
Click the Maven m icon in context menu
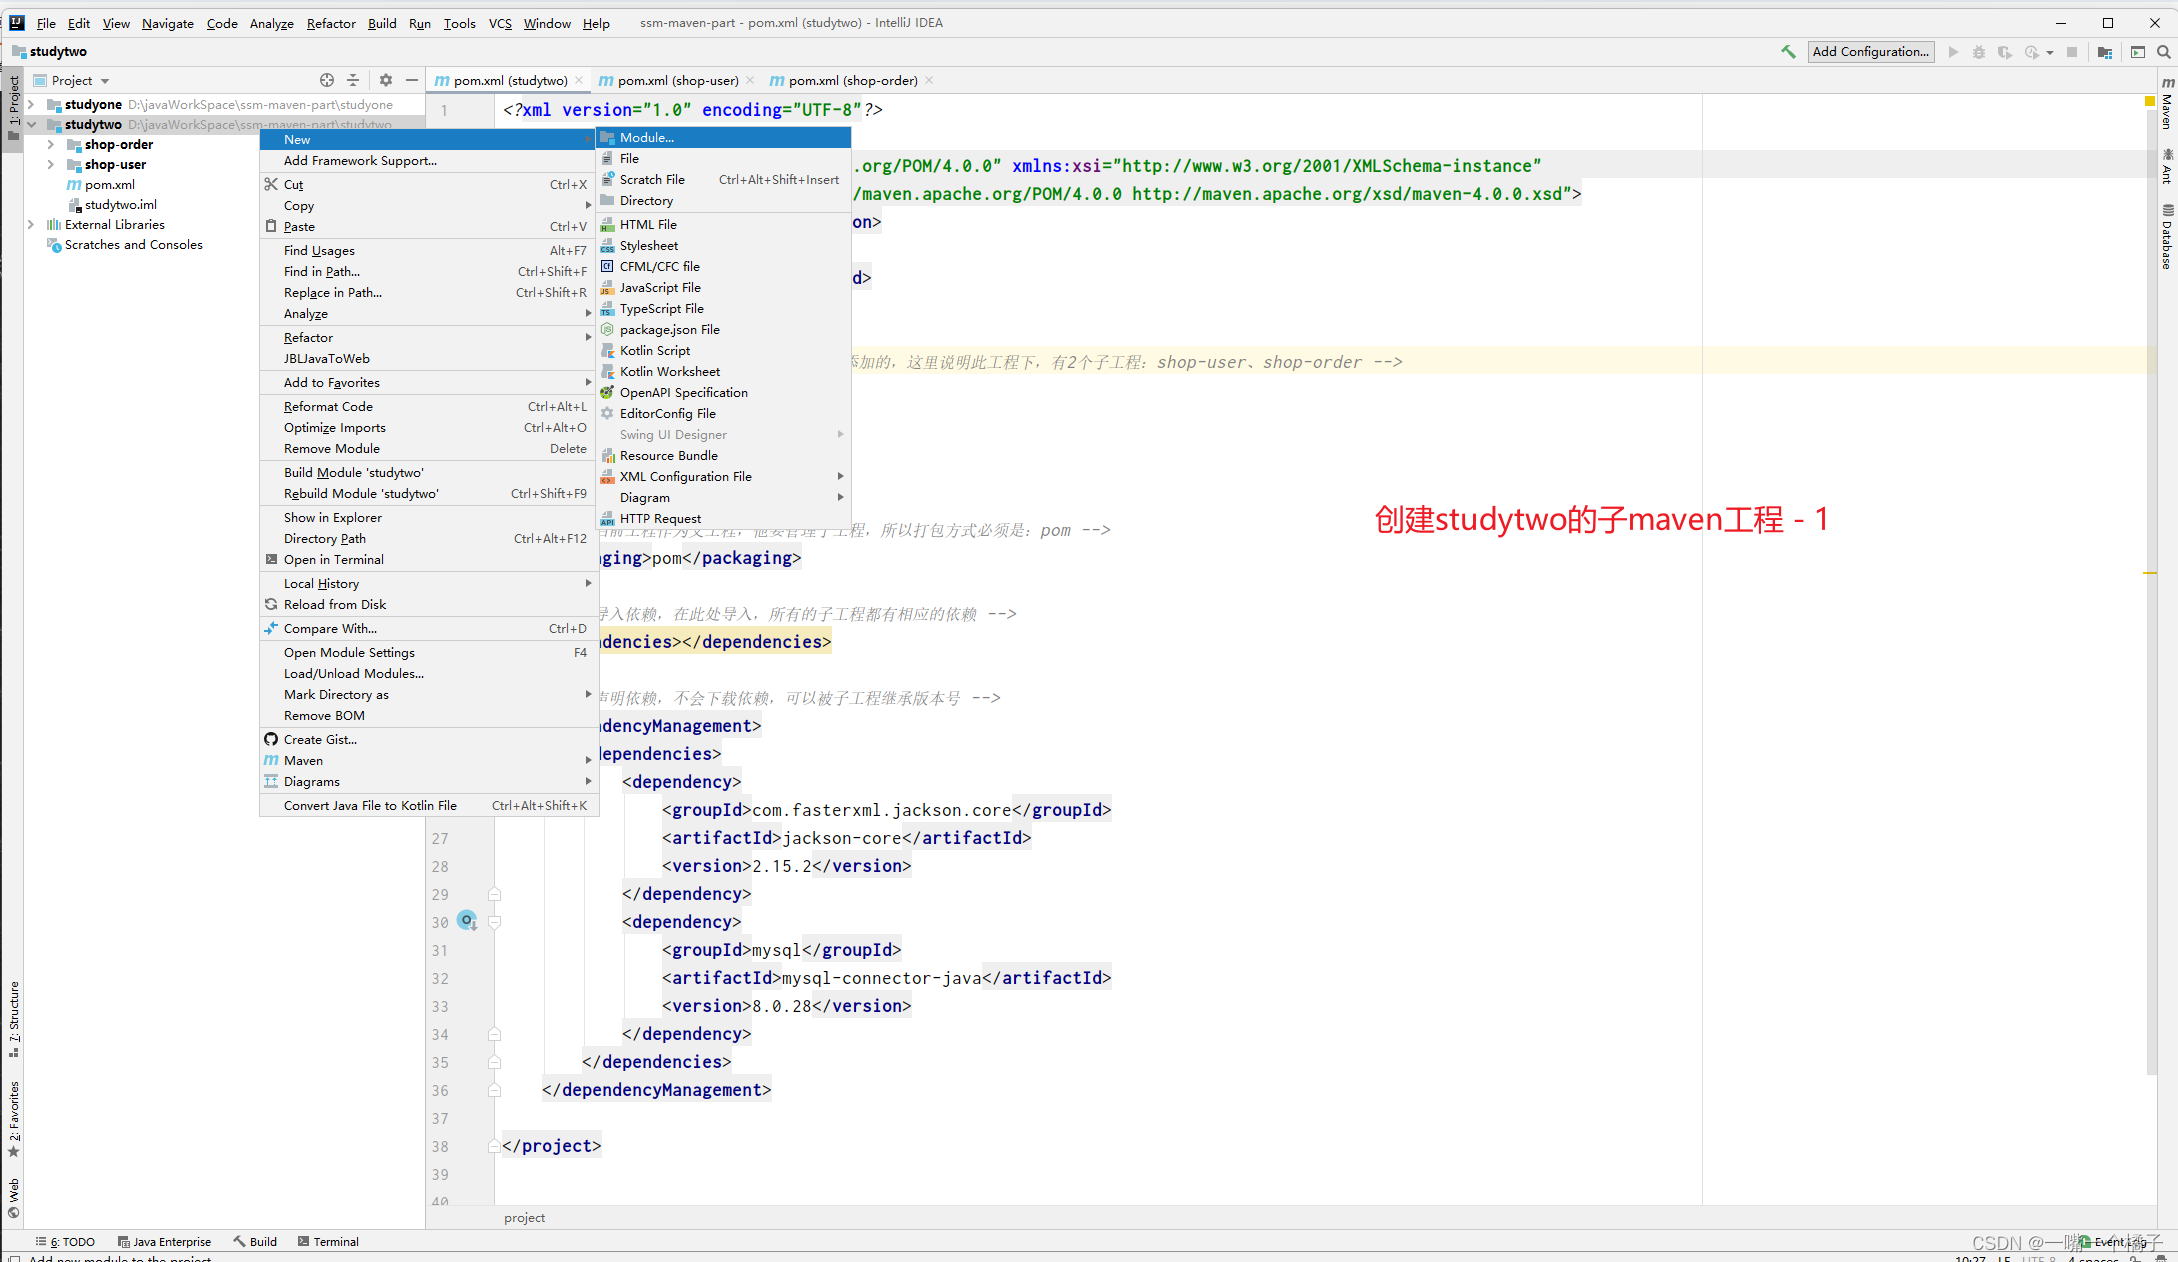[x=271, y=760]
